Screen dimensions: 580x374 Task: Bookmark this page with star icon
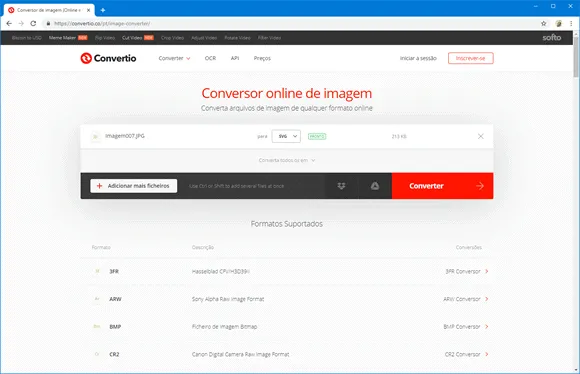[x=543, y=23]
